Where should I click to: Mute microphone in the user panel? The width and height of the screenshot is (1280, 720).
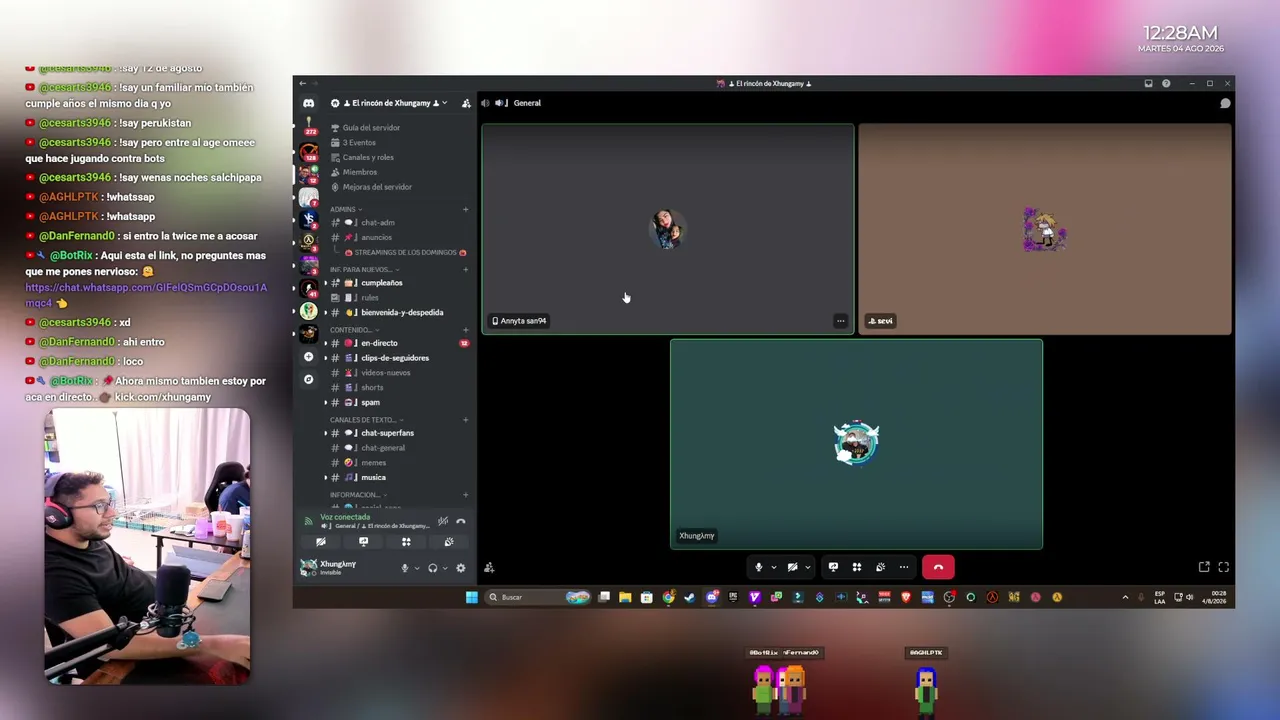coord(405,568)
